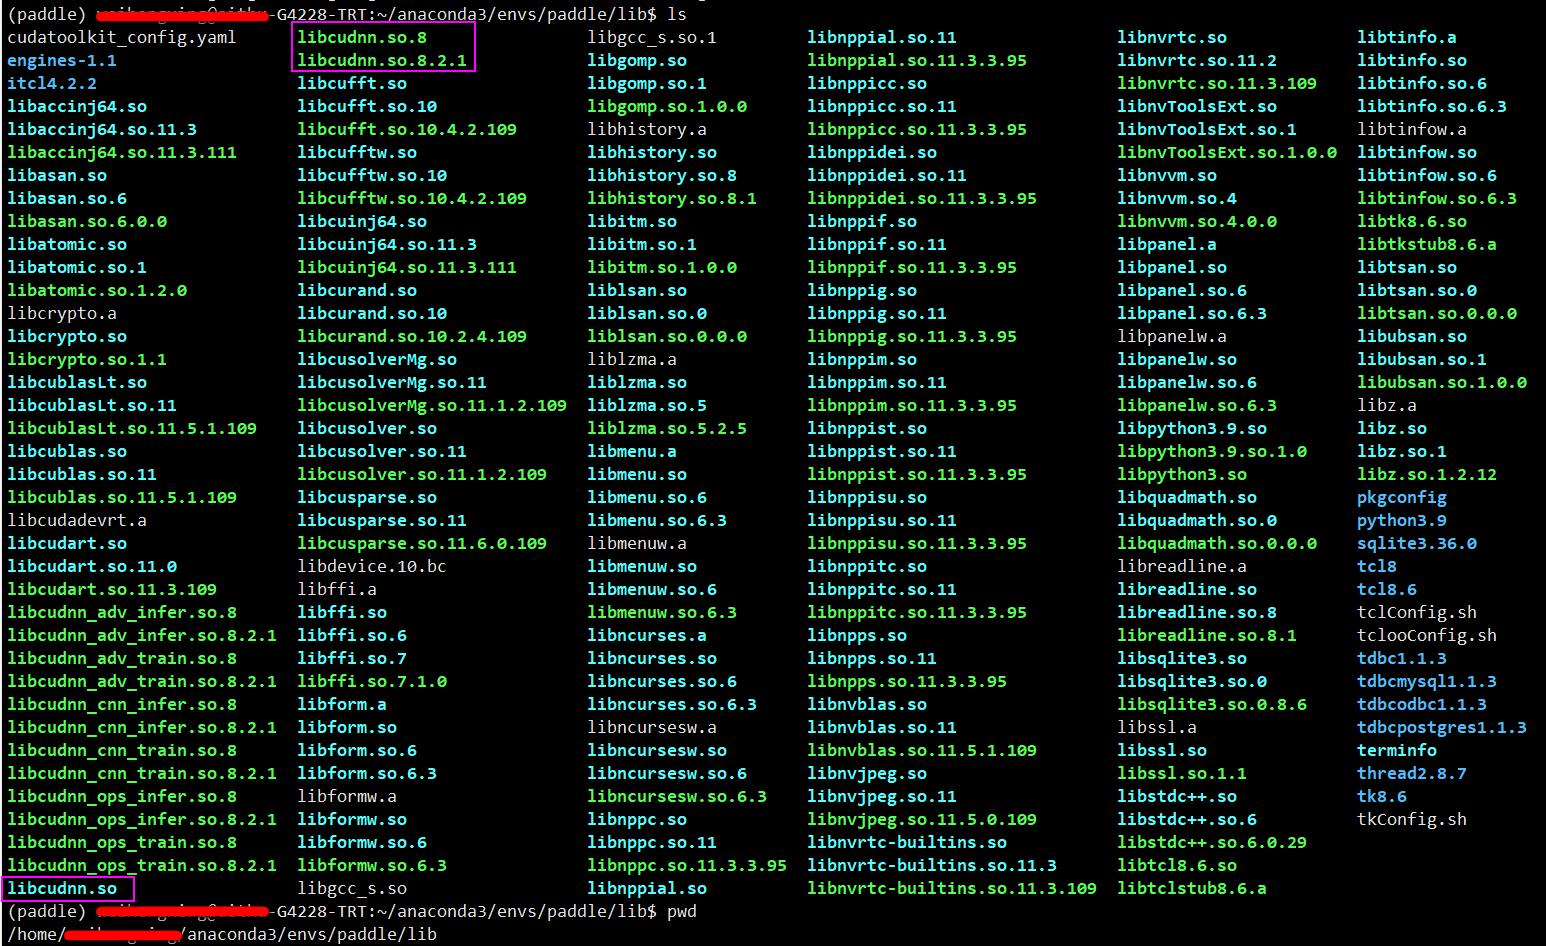
Task: Click the libcudadevrt.a file name
Action: [77, 520]
